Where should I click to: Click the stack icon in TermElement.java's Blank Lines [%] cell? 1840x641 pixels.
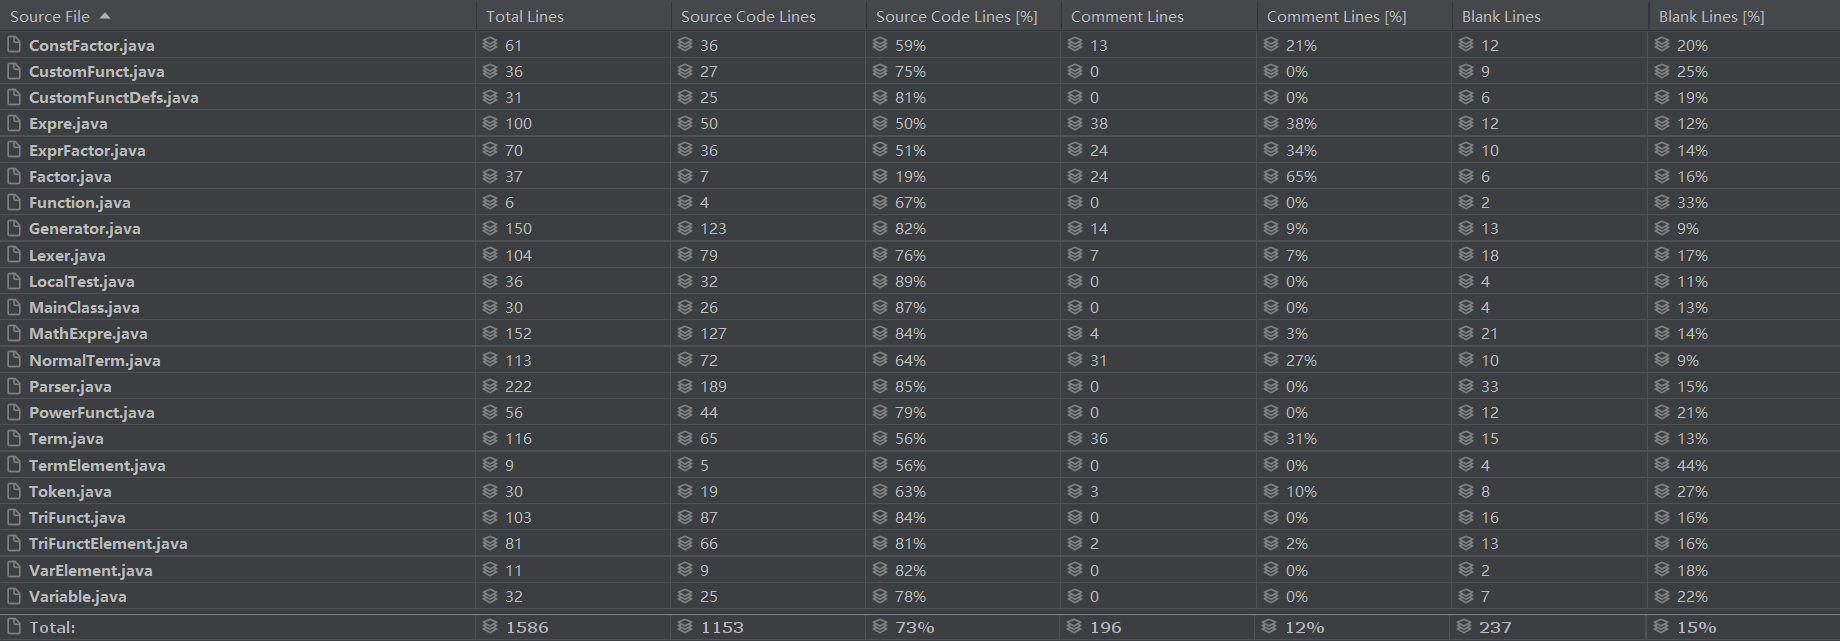[1662, 465]
